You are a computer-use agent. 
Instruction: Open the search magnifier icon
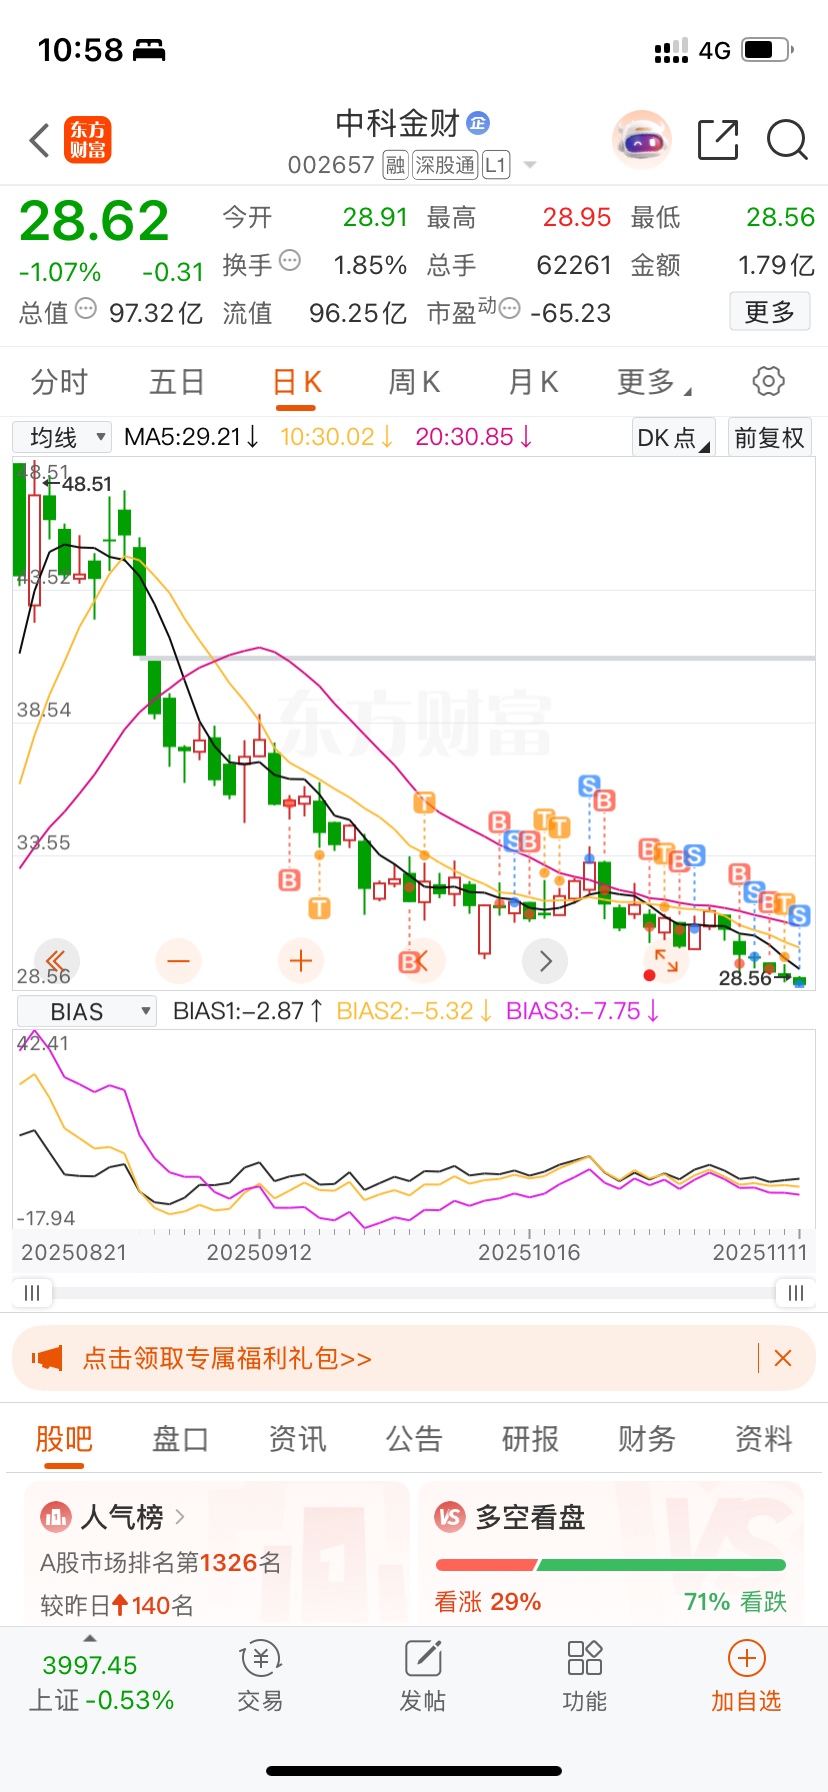787,140
